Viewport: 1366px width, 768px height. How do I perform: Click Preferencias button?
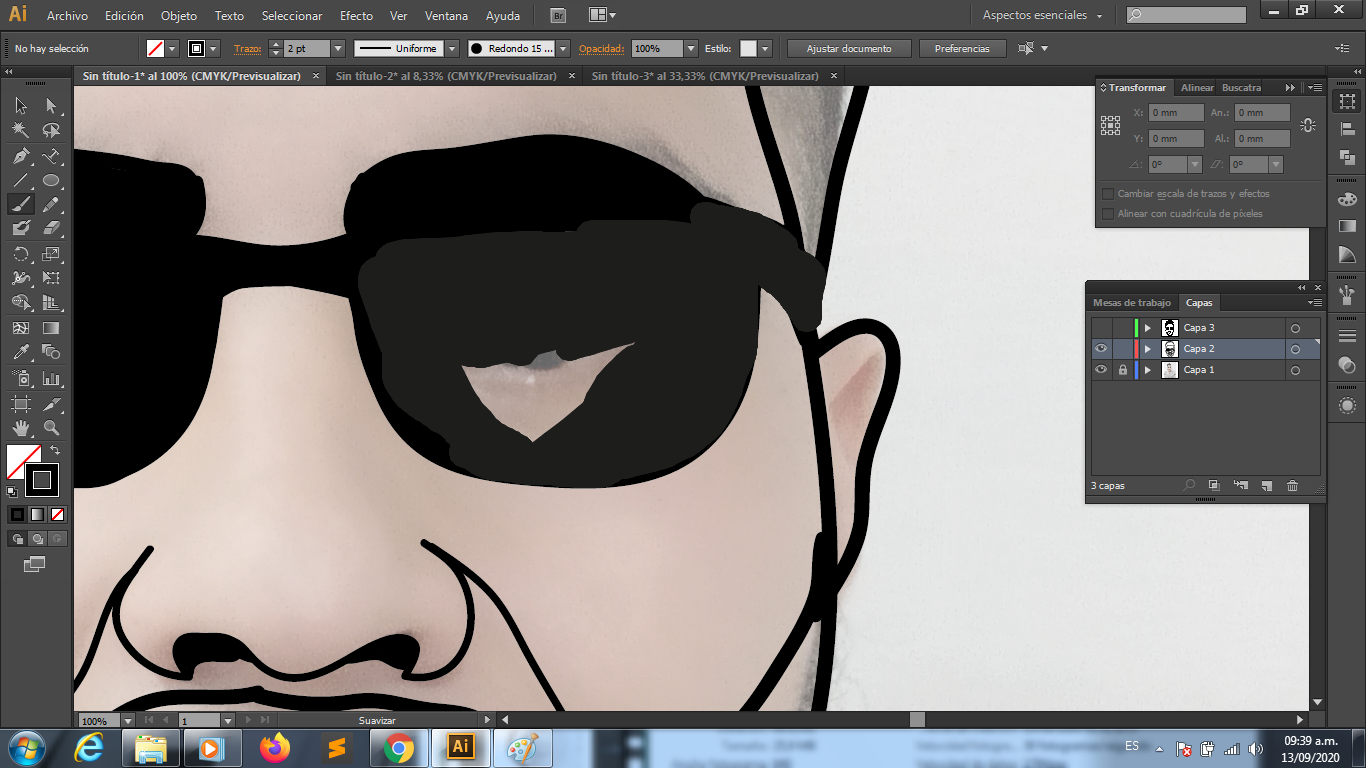(962, 48)
